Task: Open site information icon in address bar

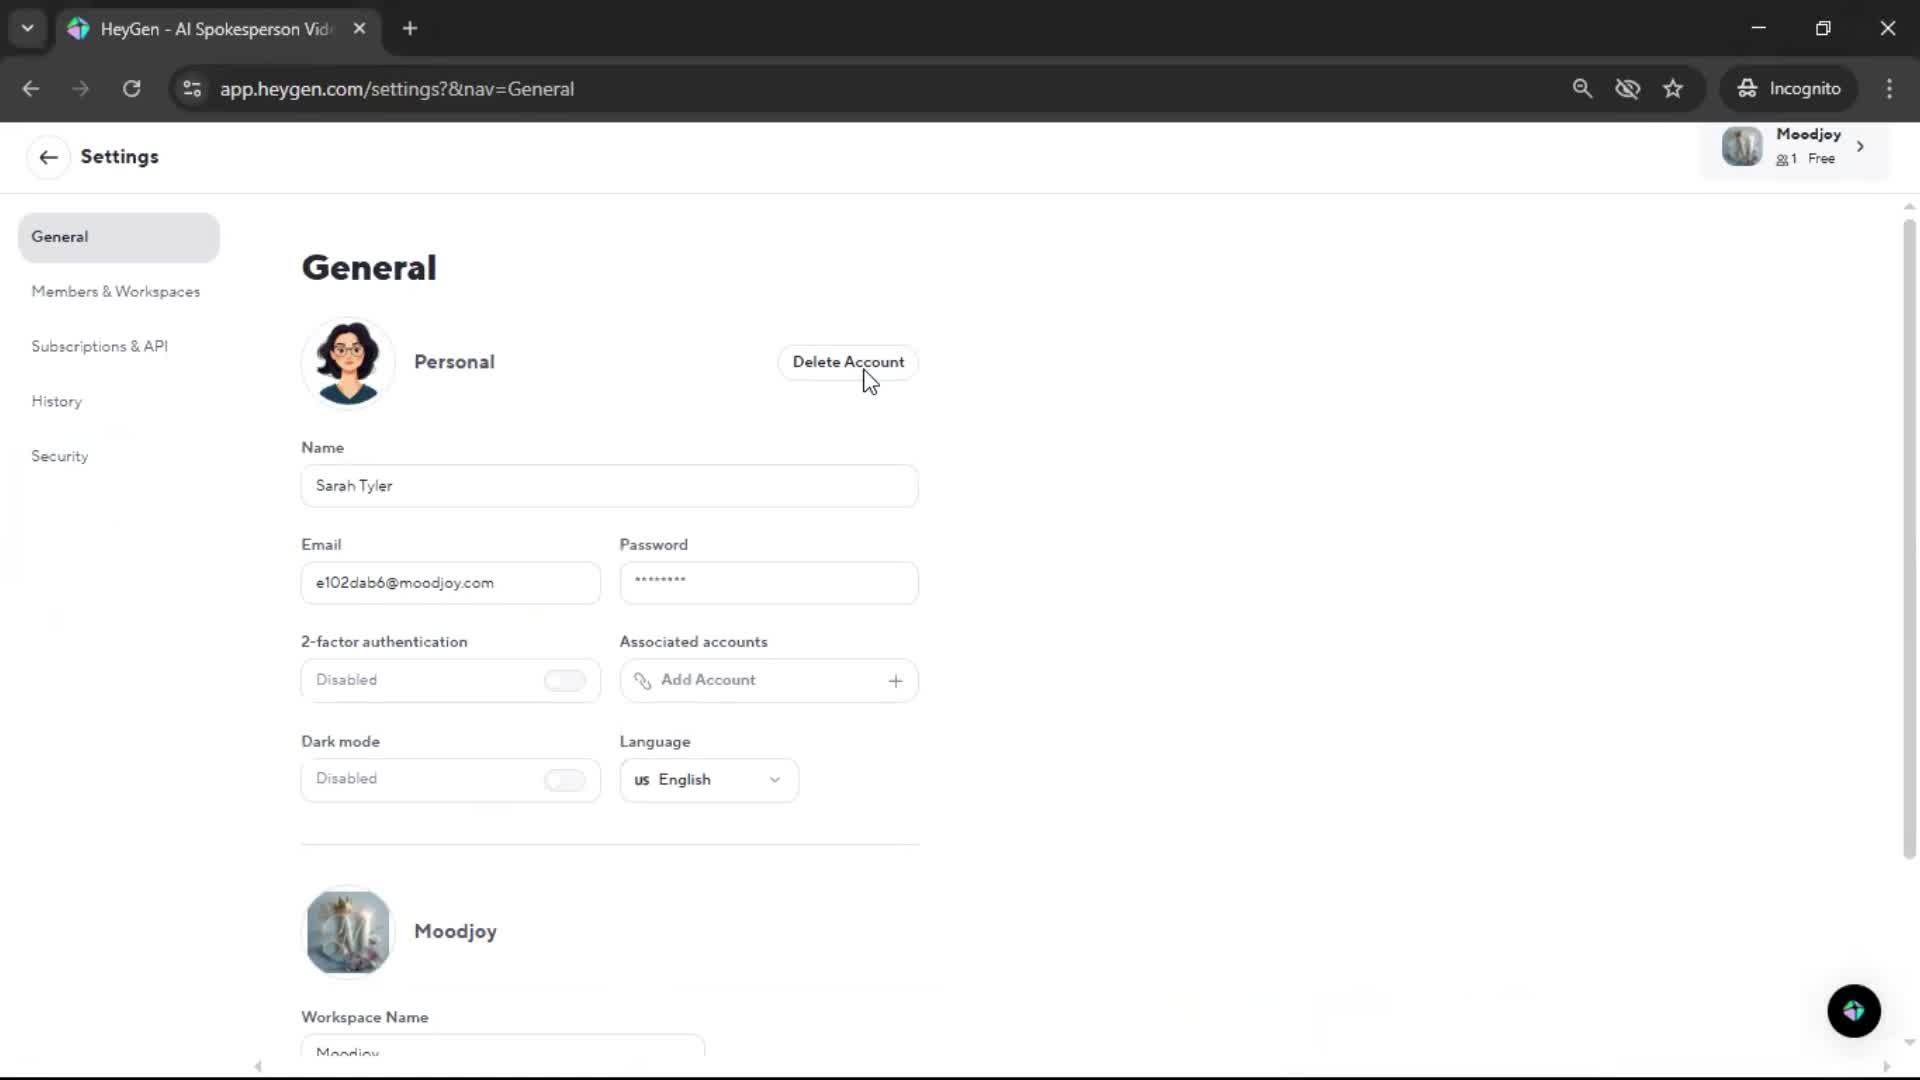Action: (x=192, y=89)
